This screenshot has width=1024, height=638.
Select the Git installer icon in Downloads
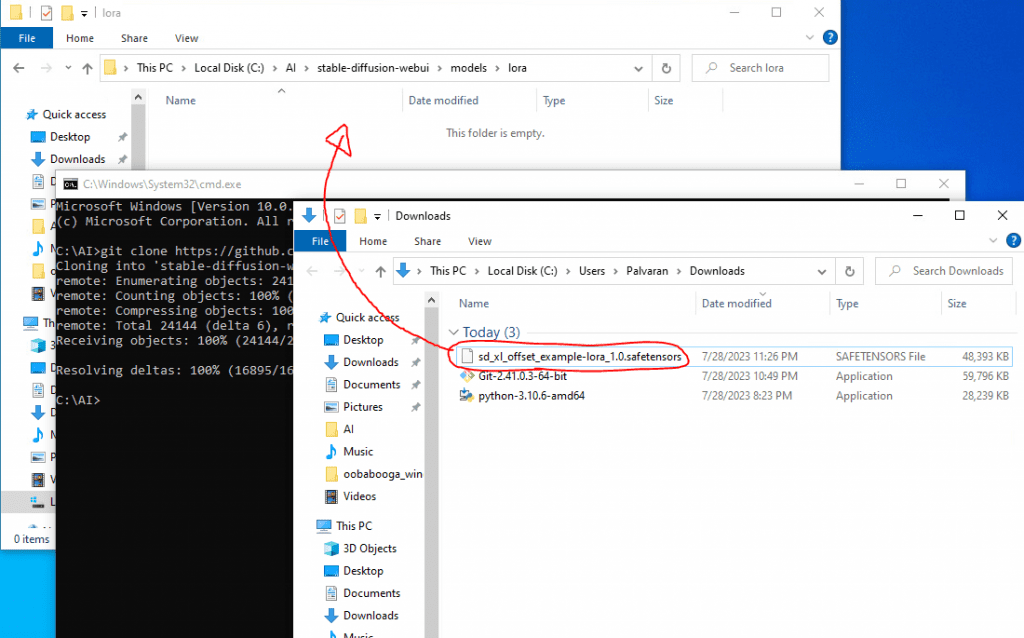[x=466, y=376]
